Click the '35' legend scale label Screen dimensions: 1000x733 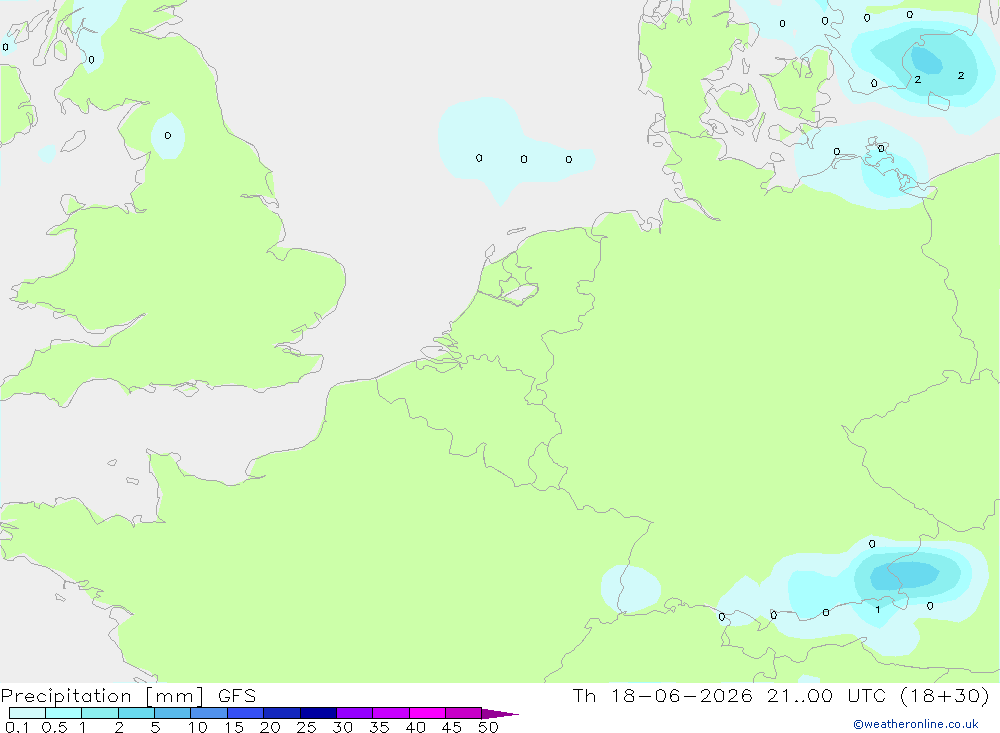379,727
